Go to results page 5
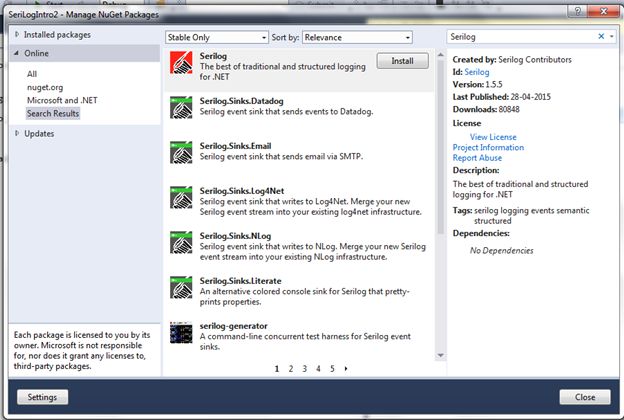This screenshot has width=624, height=420. (x=332, y=369)
